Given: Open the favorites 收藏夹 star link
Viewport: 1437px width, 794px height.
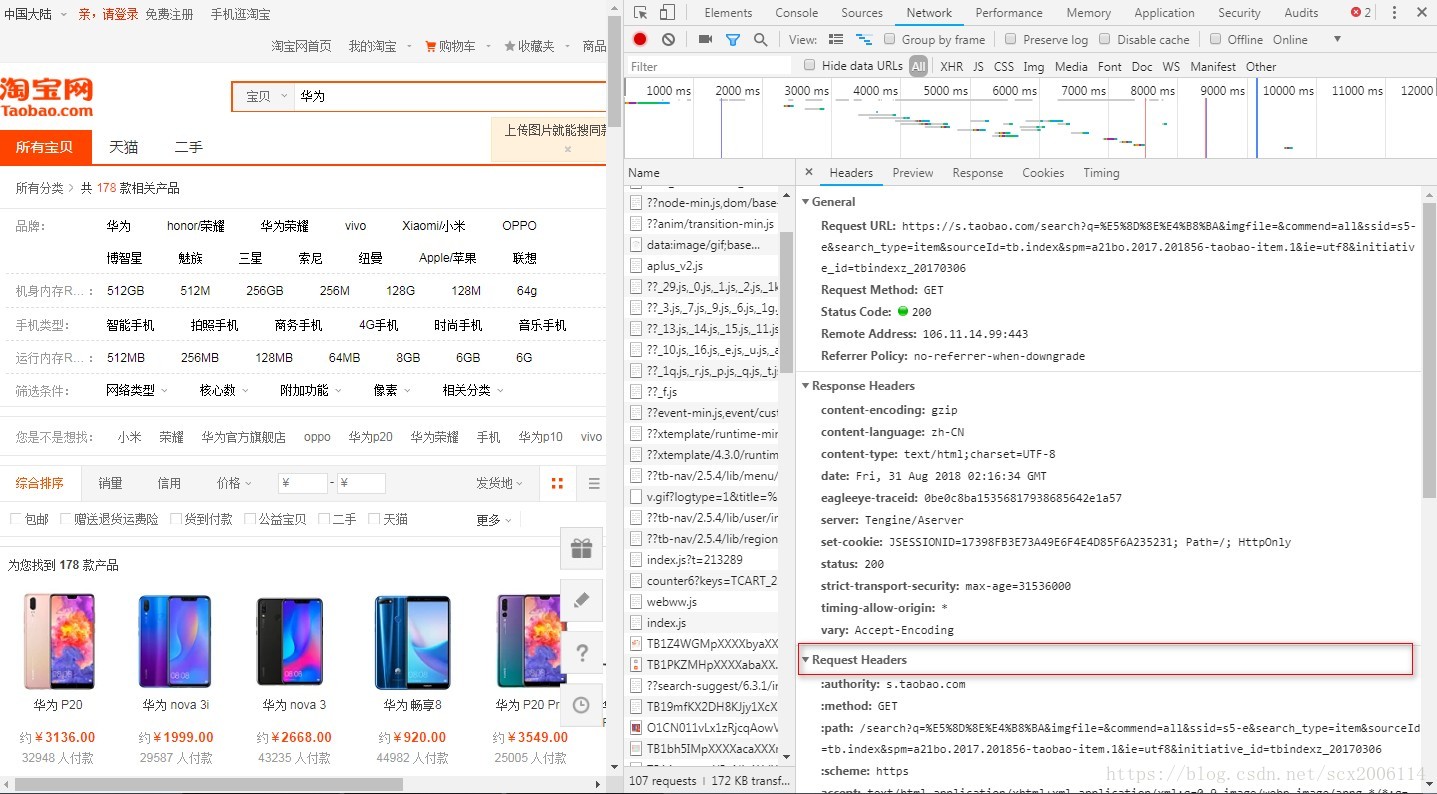Looking at the screenshot, I should coord(529,46).
